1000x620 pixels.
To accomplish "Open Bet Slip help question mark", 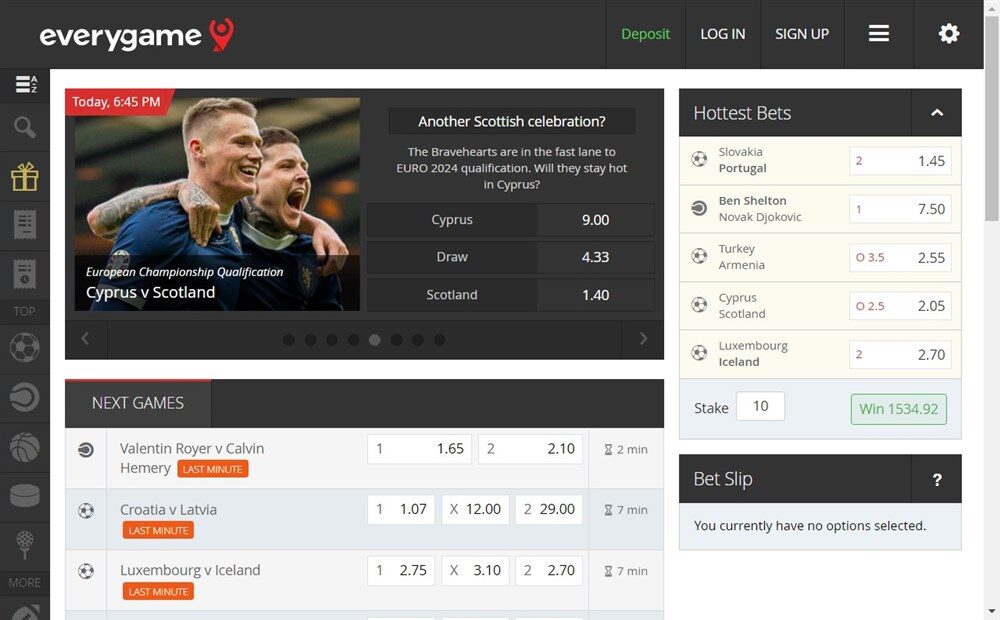I will (937, 480).
